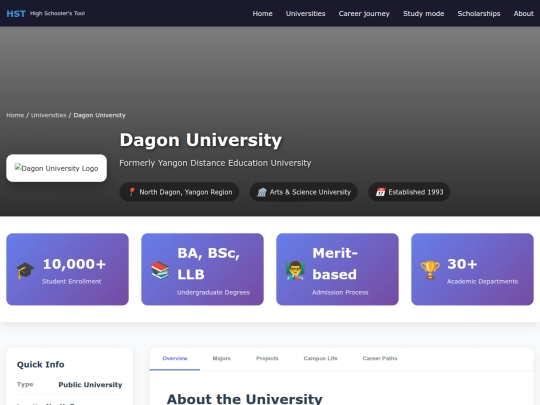Click the Dagon University Logo image
The height and width of the screenshot is (405, 540).
coord(56,168)
